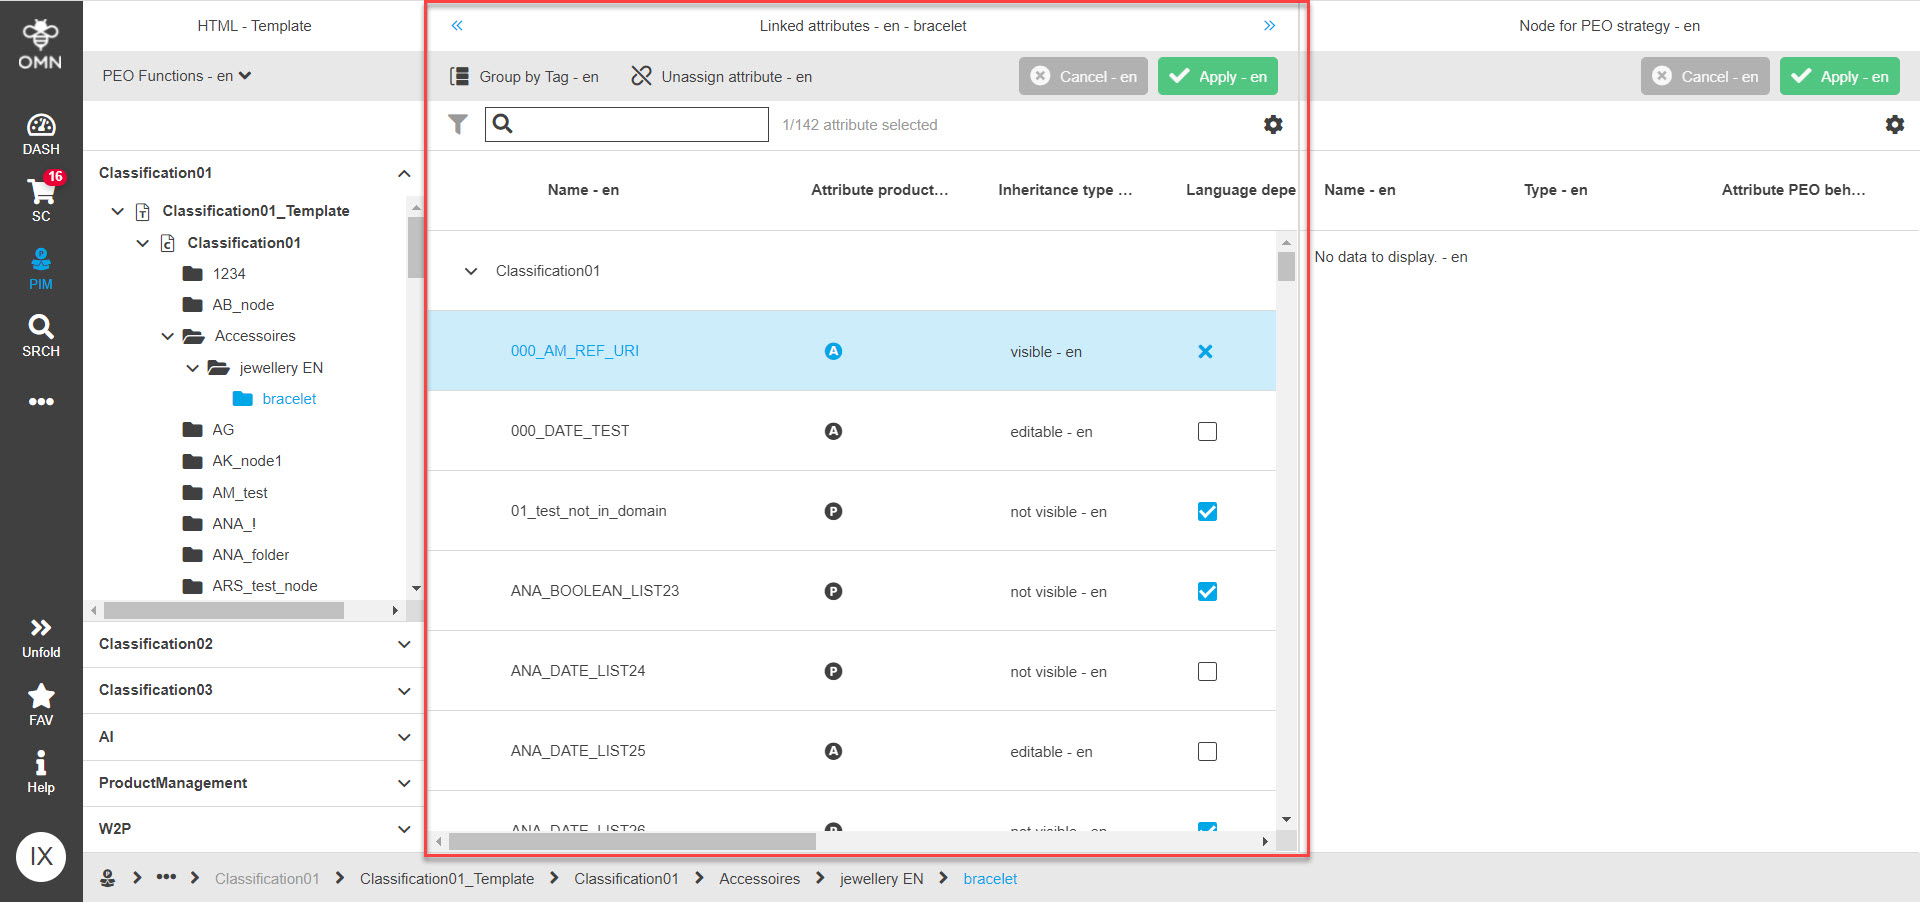Expand the ProductManagement section

(x=404, y=783)
